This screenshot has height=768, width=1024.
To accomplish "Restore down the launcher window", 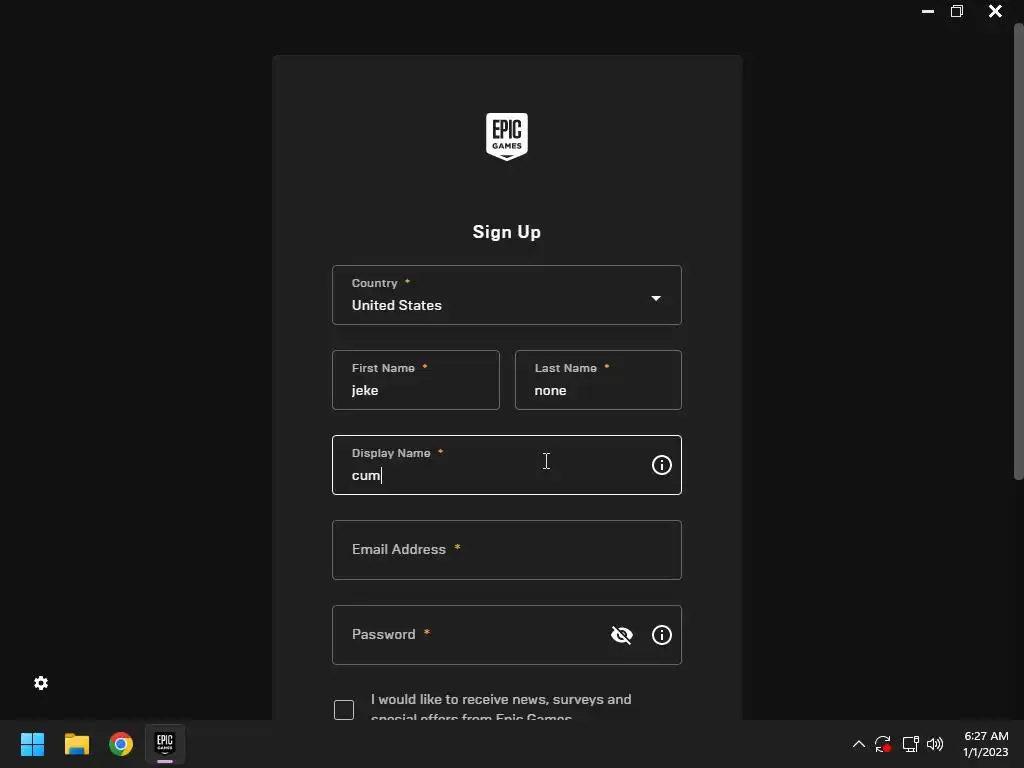I will point(957,11).
